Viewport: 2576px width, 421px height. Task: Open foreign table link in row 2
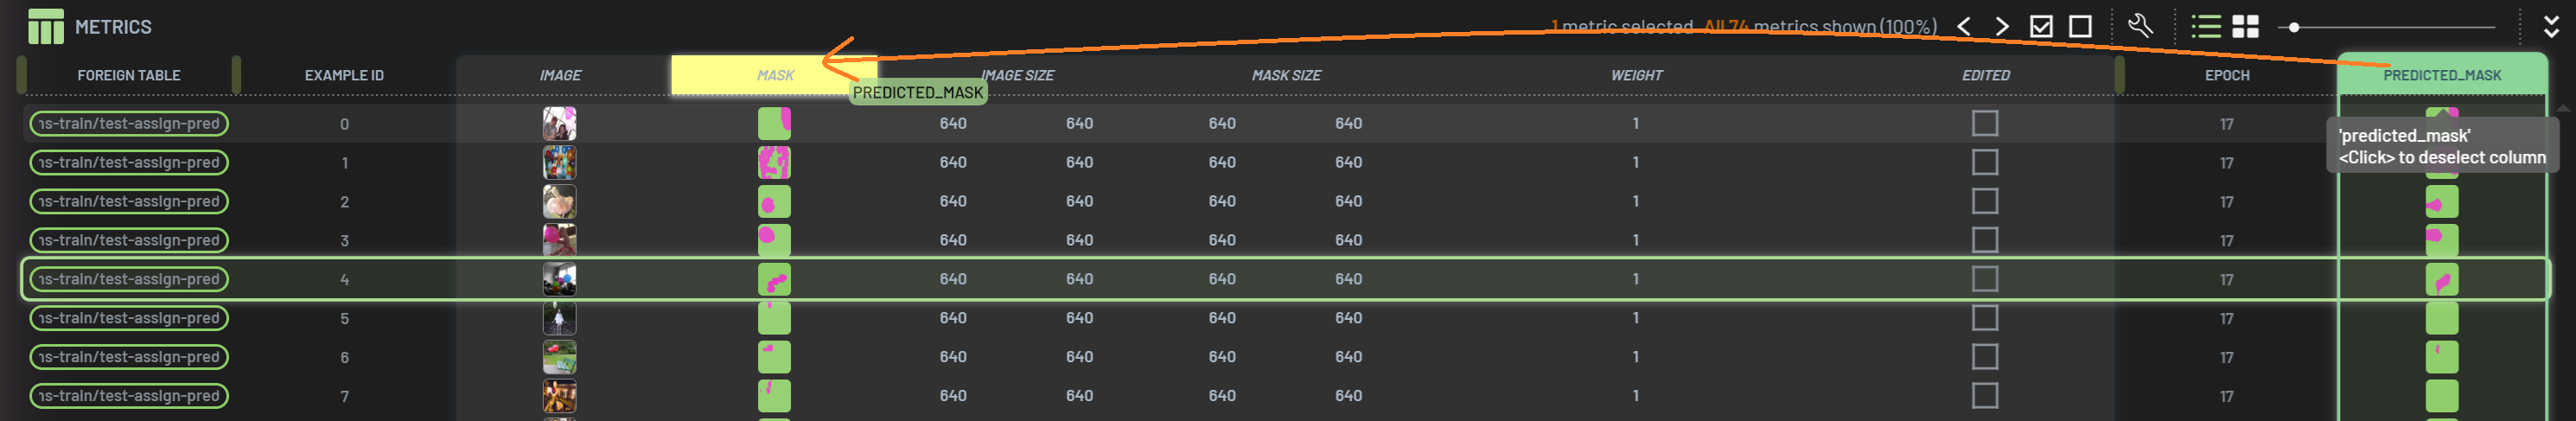(129, 201)
